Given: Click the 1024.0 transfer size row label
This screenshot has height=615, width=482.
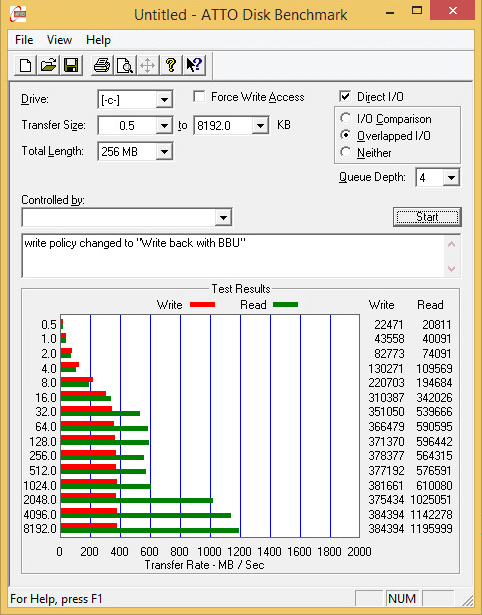Looking at the screenshot, I should point(40,486).
